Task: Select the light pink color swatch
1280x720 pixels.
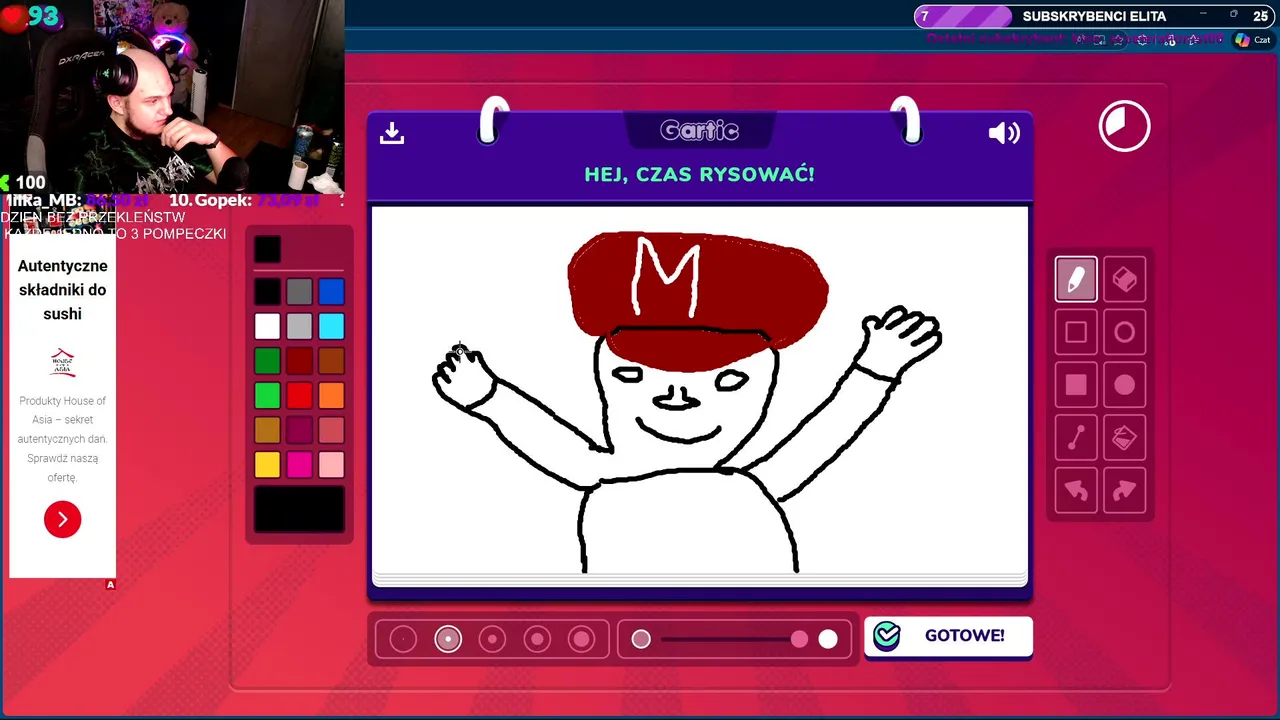Action: [331, 464]
